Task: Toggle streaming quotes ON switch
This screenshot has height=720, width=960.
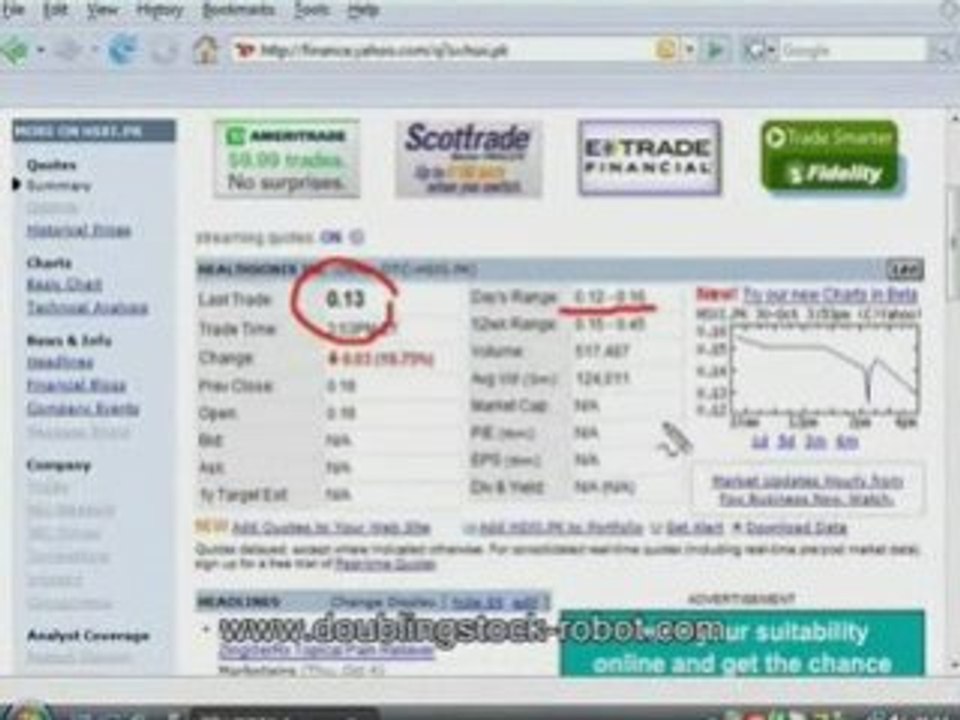Action: coord(331,237)
